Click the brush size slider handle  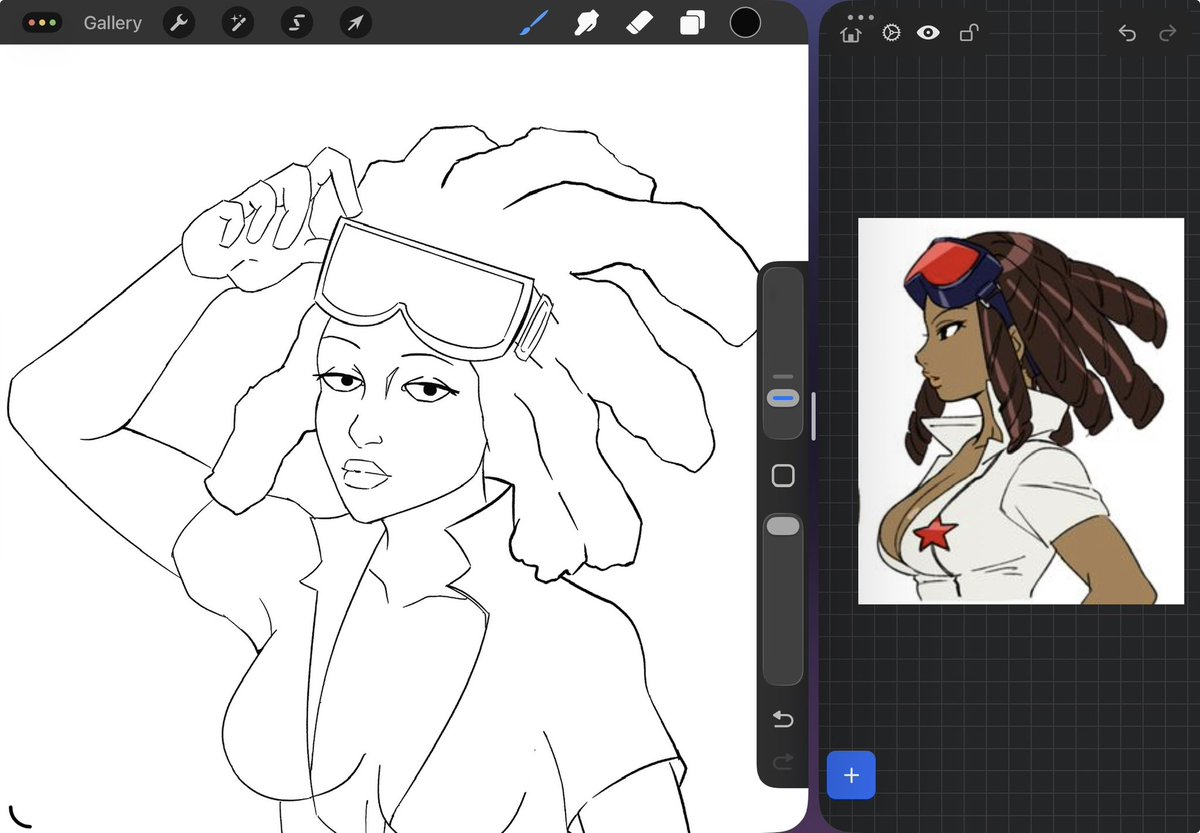(x=783, y=398)
